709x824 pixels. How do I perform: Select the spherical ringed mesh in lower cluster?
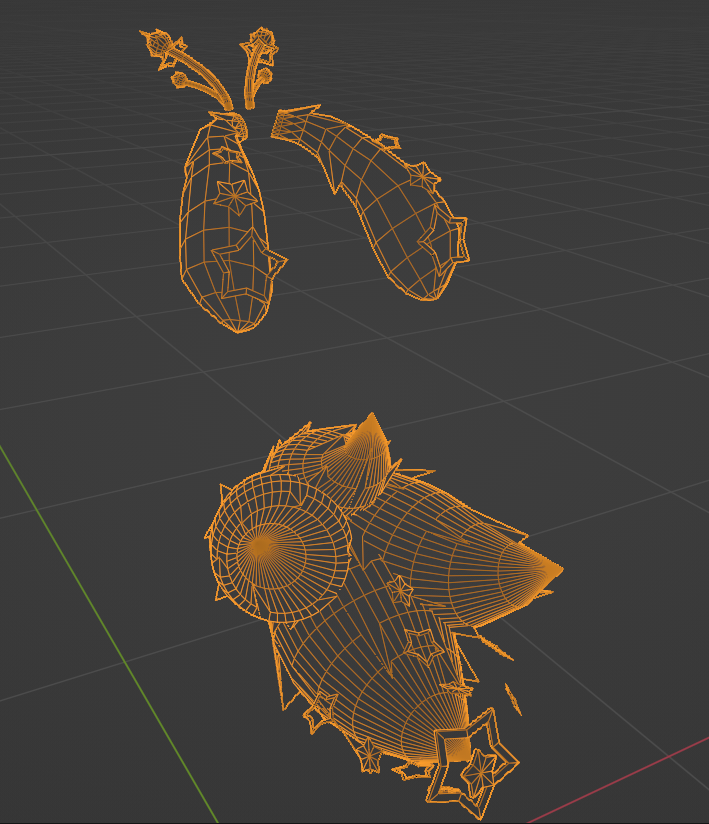tap(279, 547)
